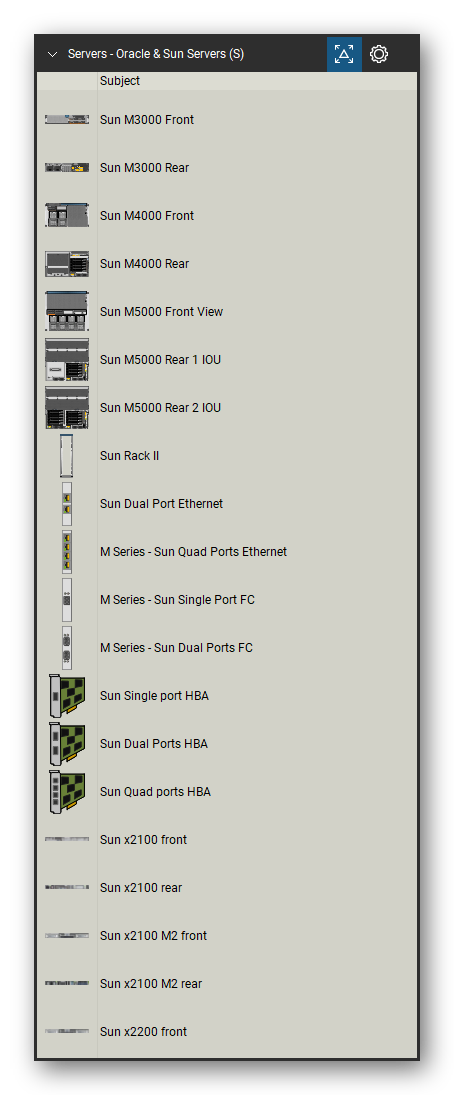Image resolution: width=454 pixels, height=1095 pixels.
Task: Select the Sun M3000 Front shape thumbnail
Action: 67,119
